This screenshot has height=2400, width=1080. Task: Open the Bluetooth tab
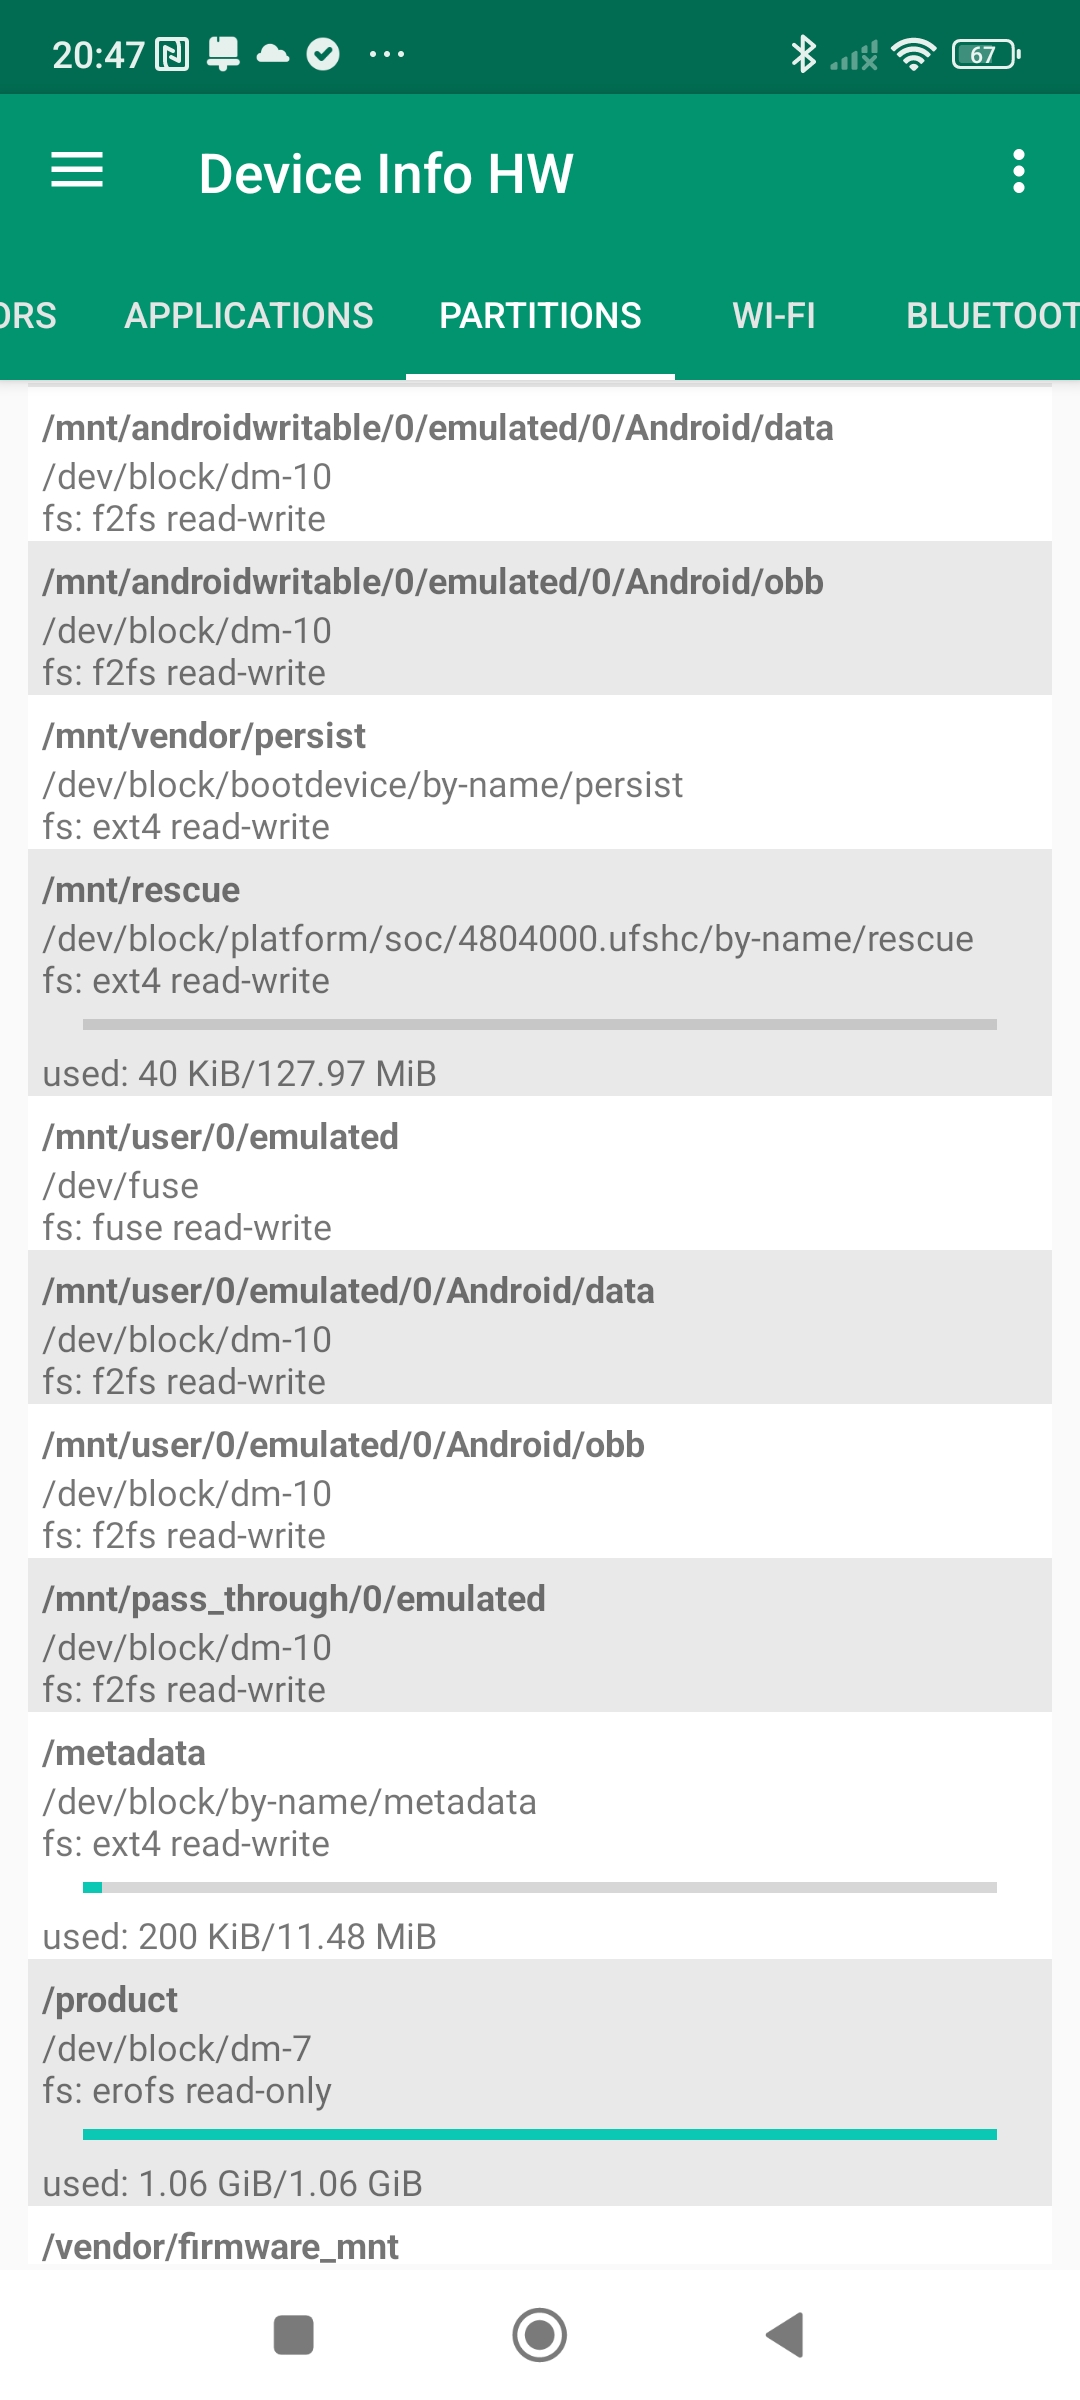click(990, 316)
